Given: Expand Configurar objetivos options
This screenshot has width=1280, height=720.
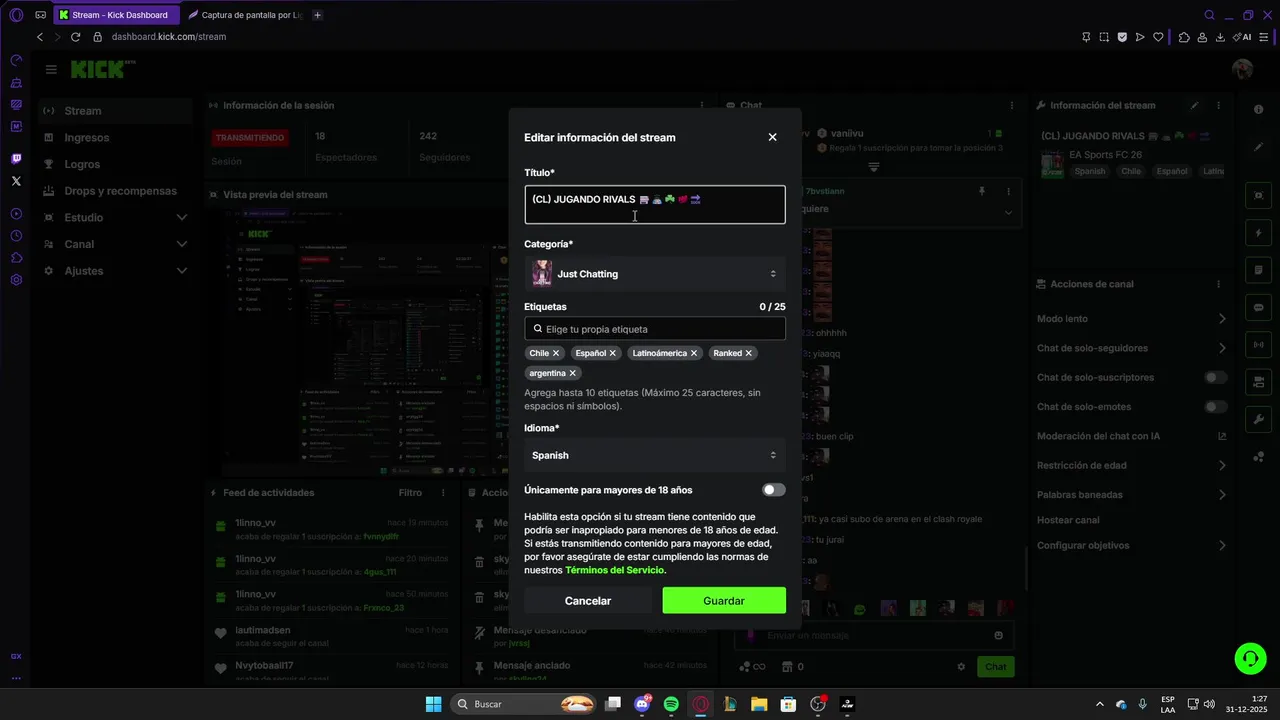Looking at the screenshot, I should pos(1222,545).
